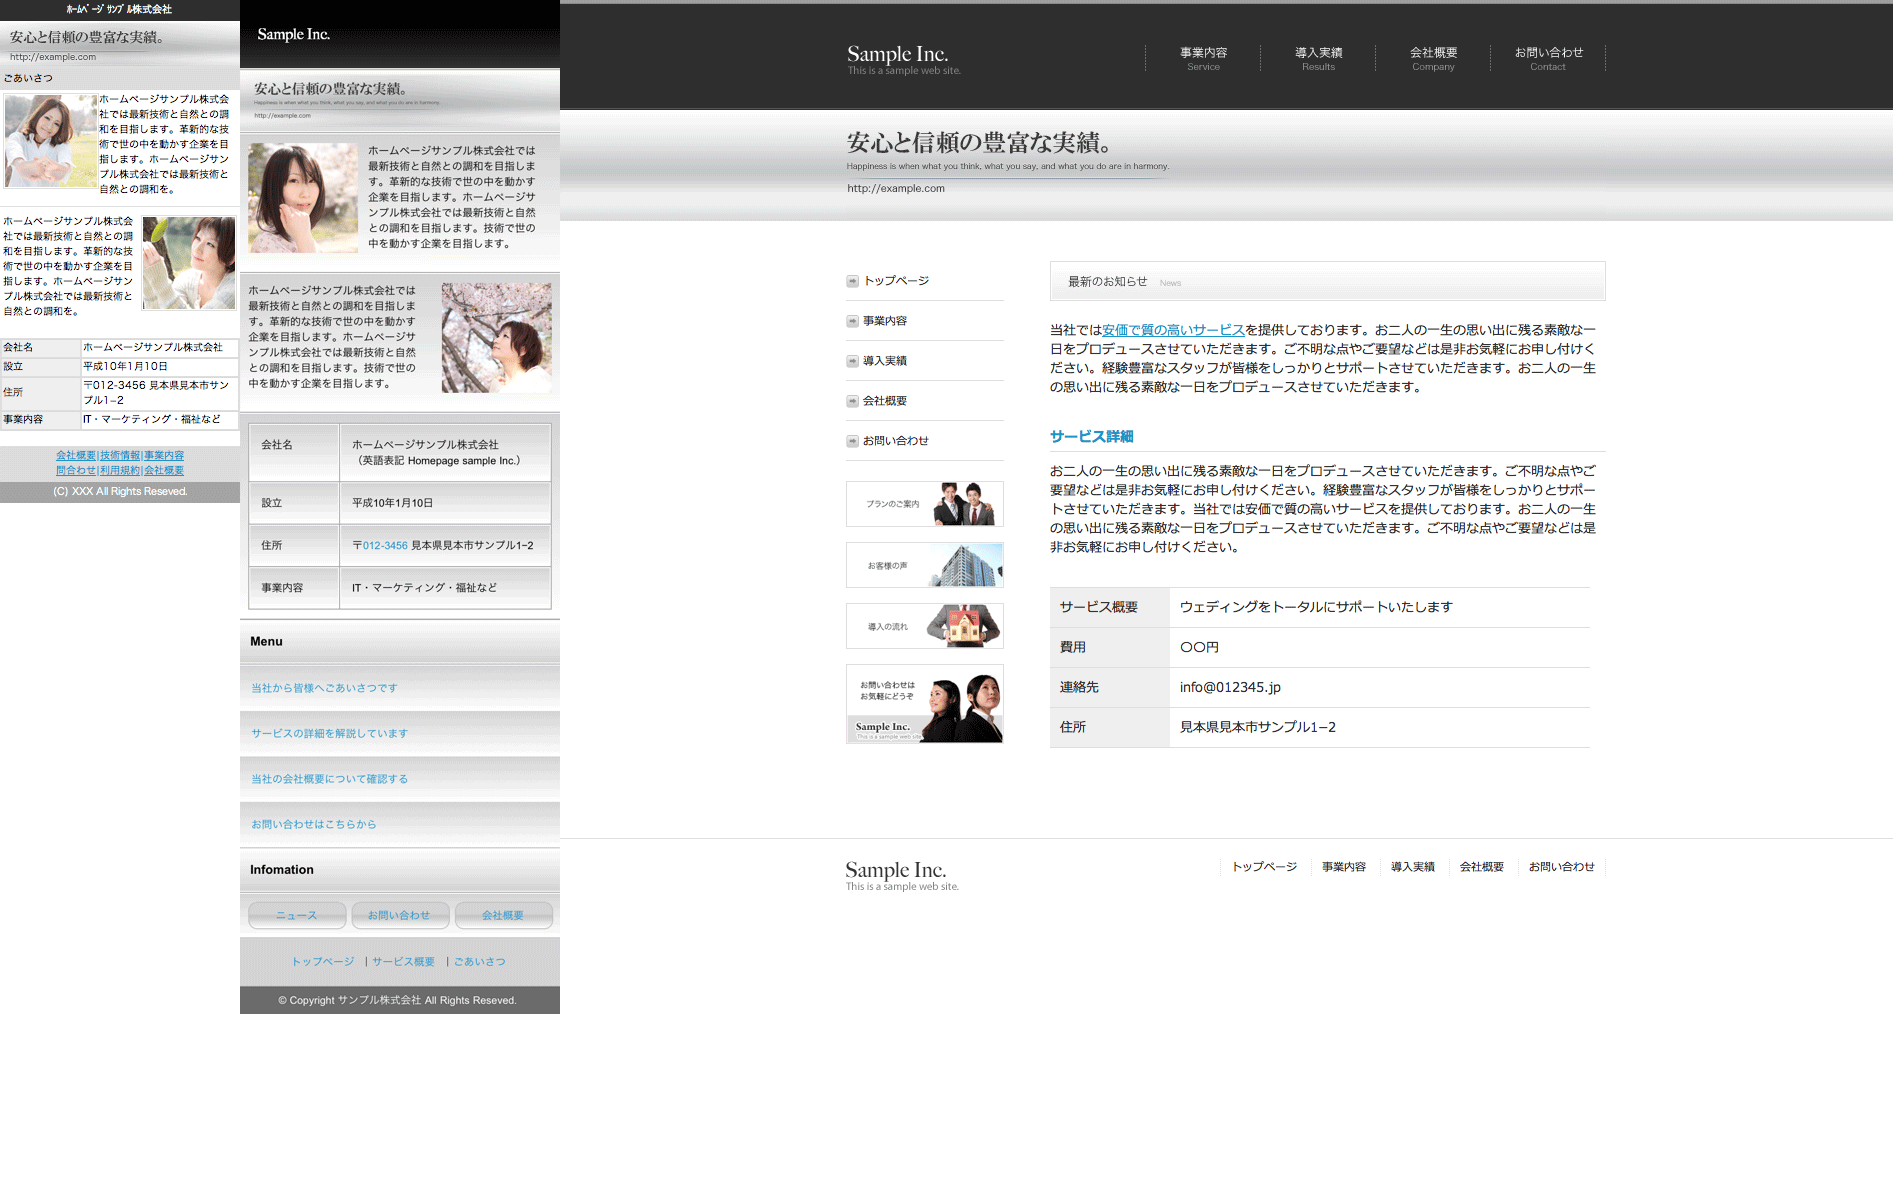Screen dimensions: 1893x1200
Task: Click the Sample Inc. logo in dark desktop header
Action: [x=897, y=54]
